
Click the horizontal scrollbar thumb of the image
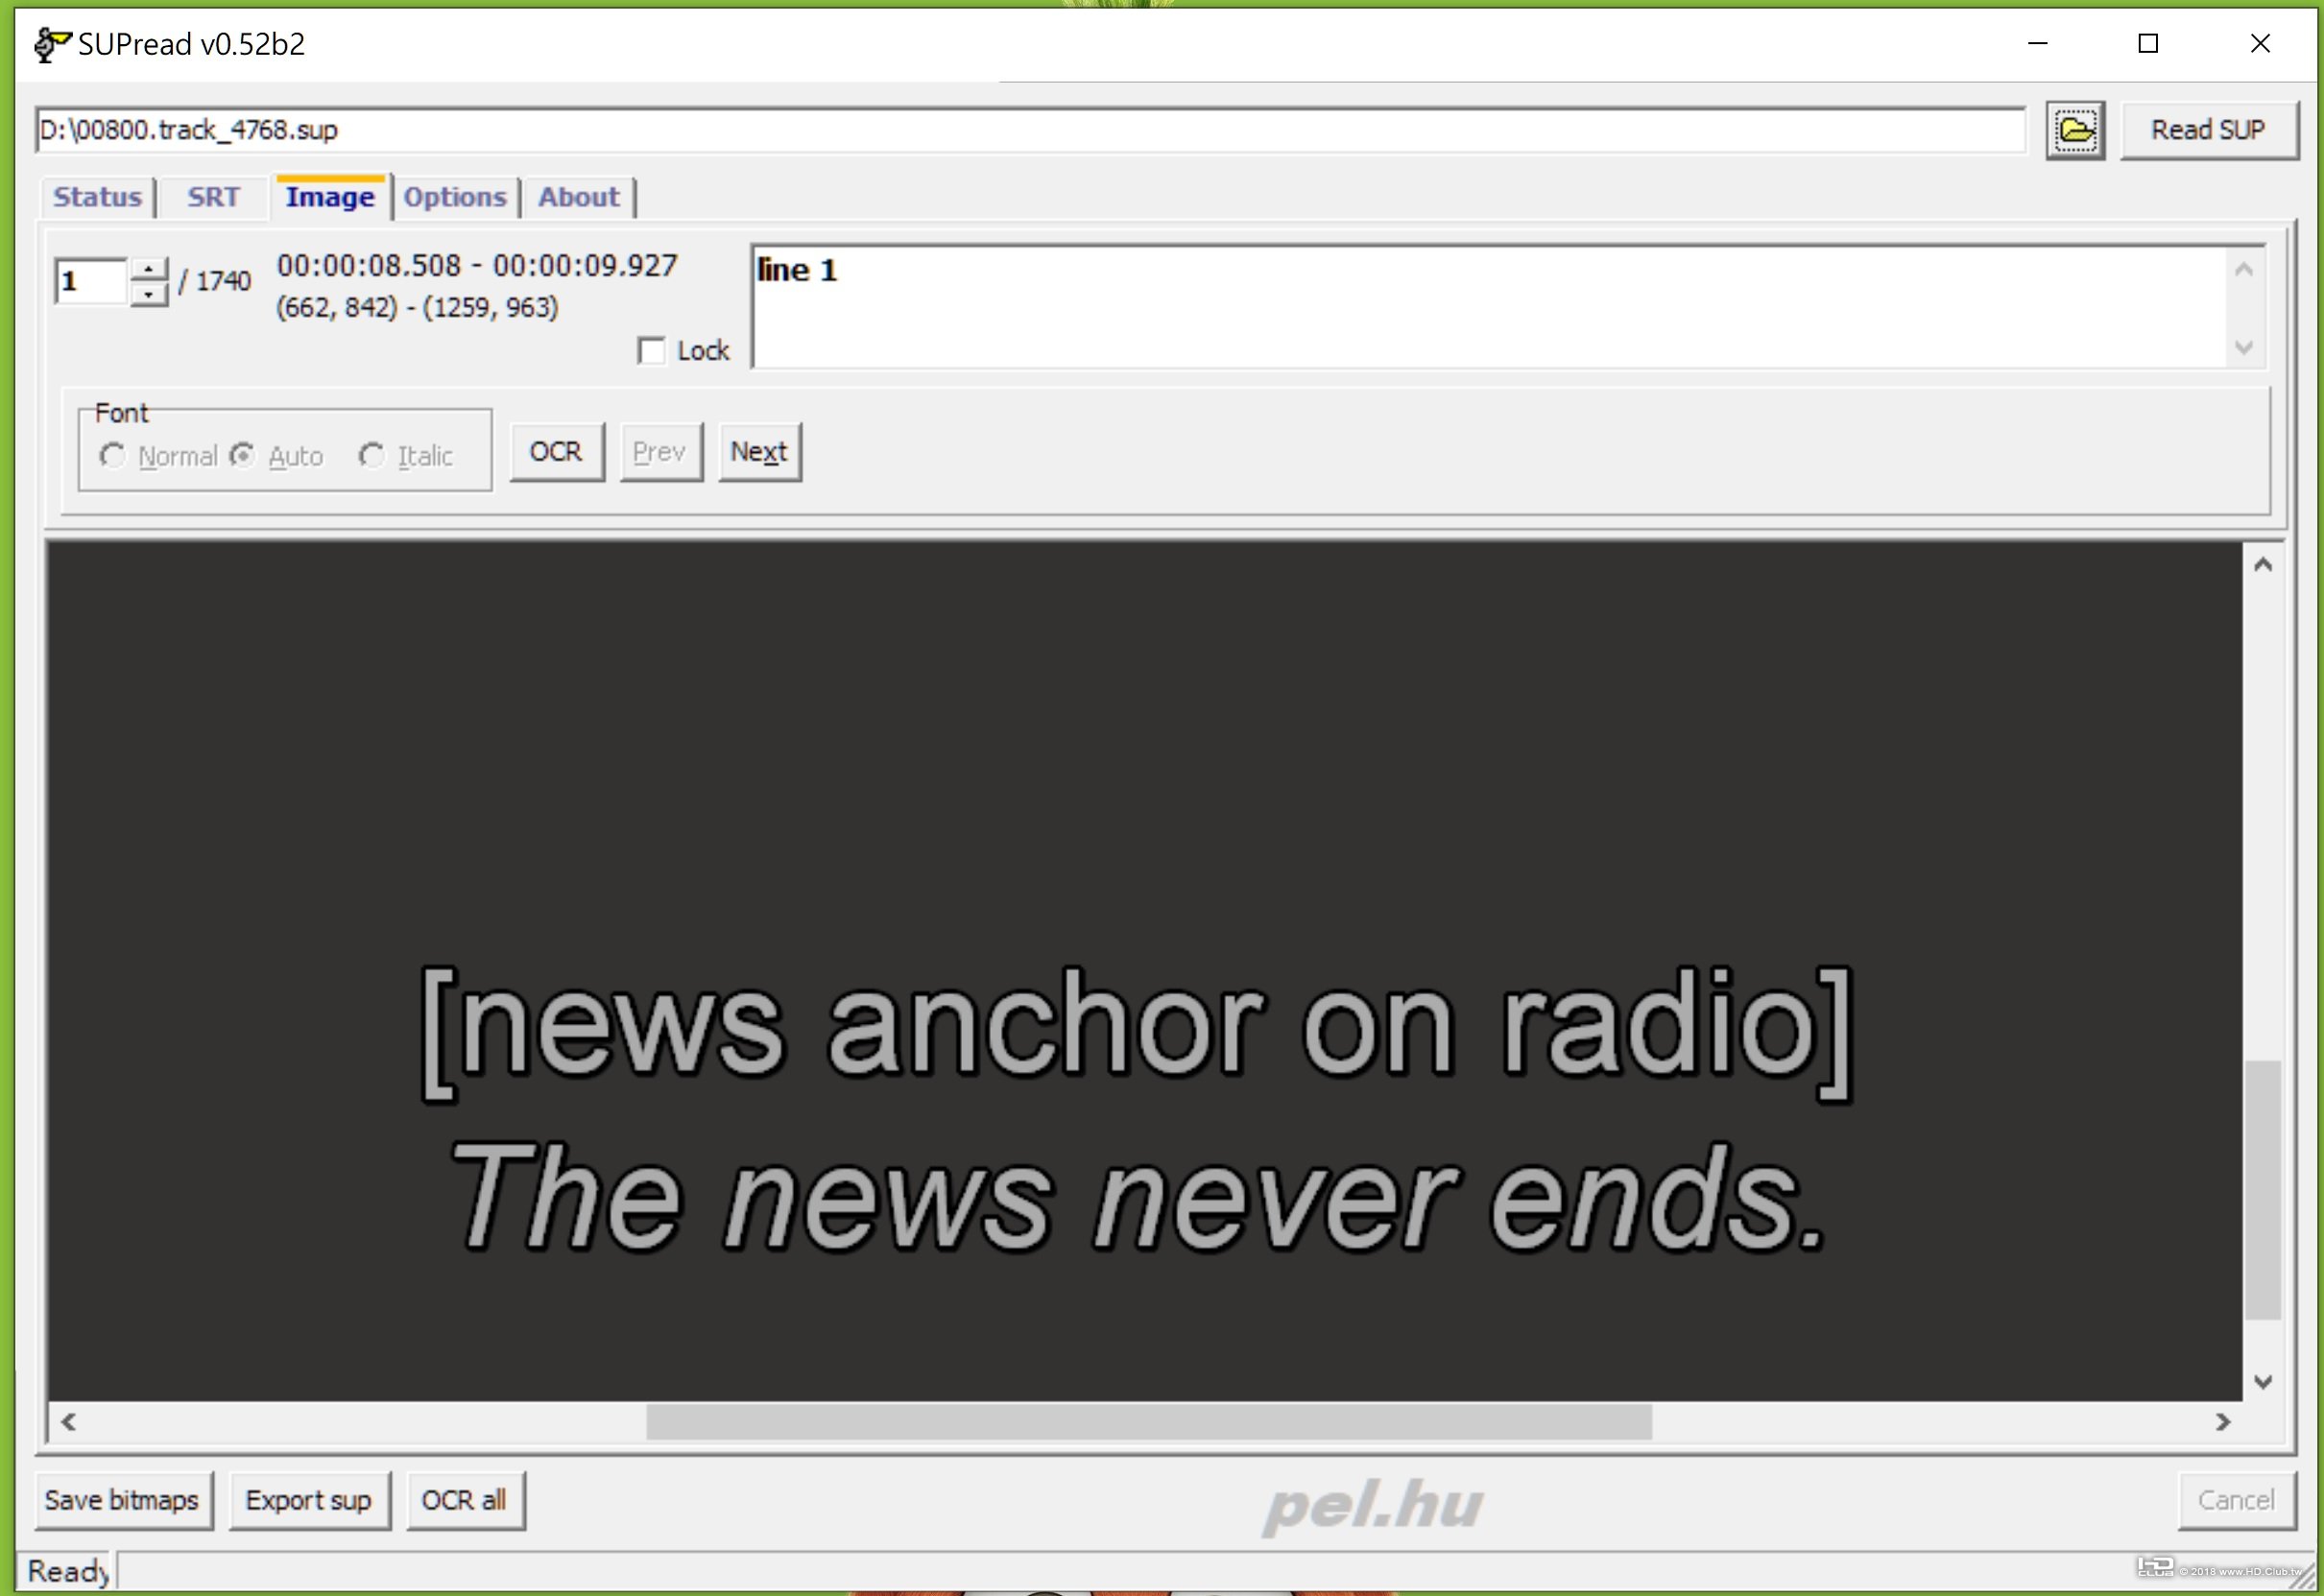1148,1421
